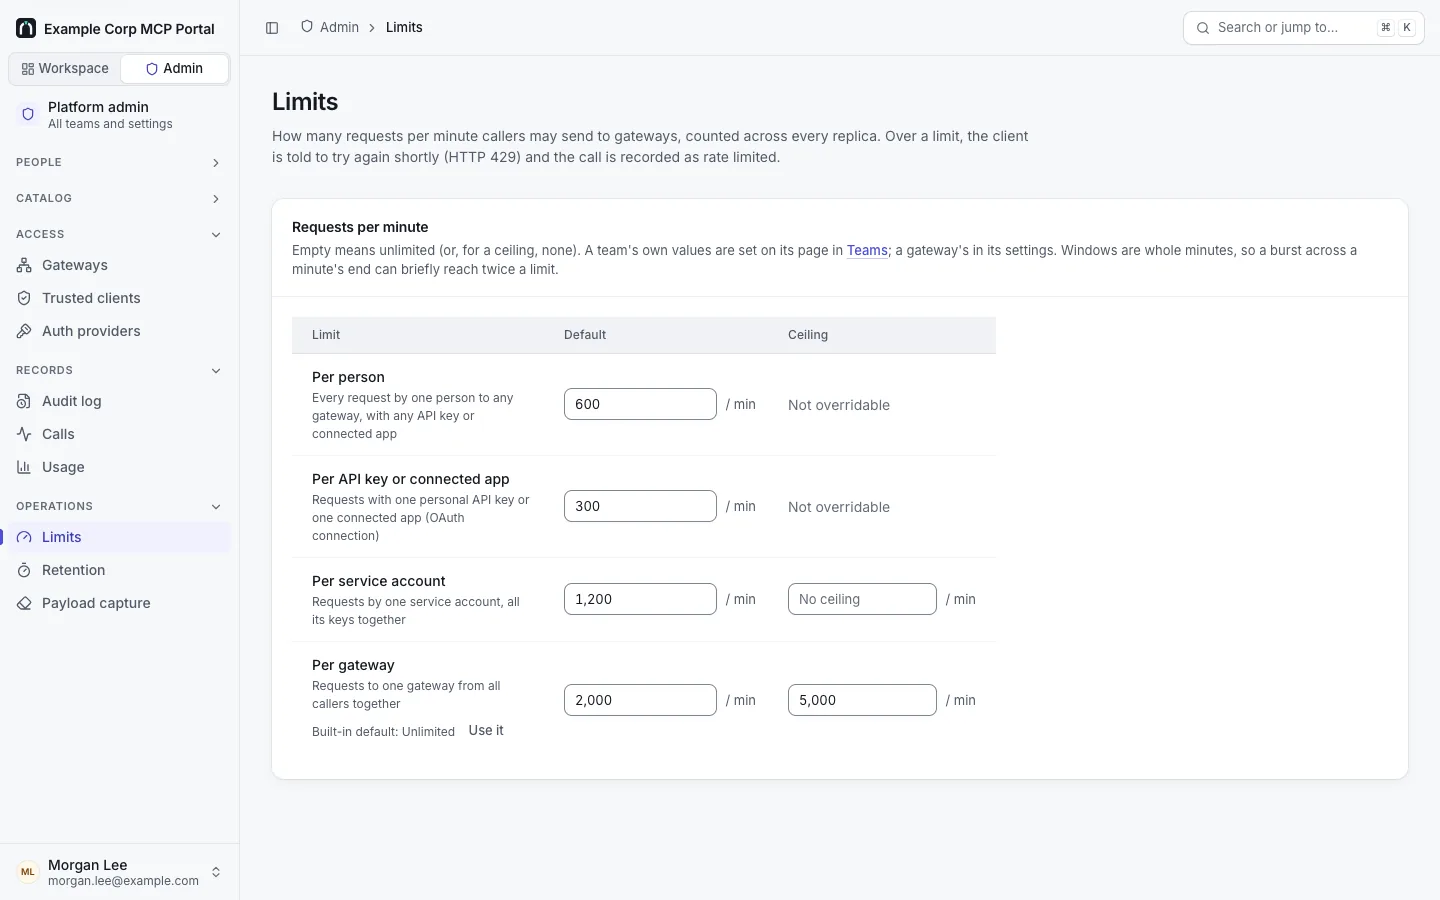Follow the Teams link
The width and height of the screenshot is (1440, 900).
click(x=867, y=250)
